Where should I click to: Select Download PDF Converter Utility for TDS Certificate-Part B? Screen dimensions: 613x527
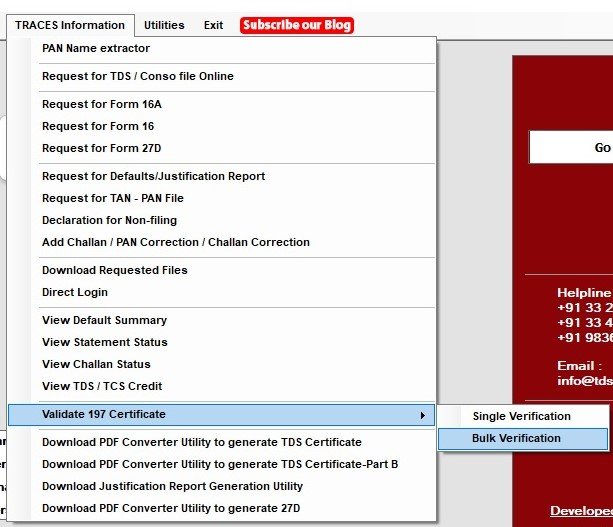pyautogui.click(x=220, y=464)
